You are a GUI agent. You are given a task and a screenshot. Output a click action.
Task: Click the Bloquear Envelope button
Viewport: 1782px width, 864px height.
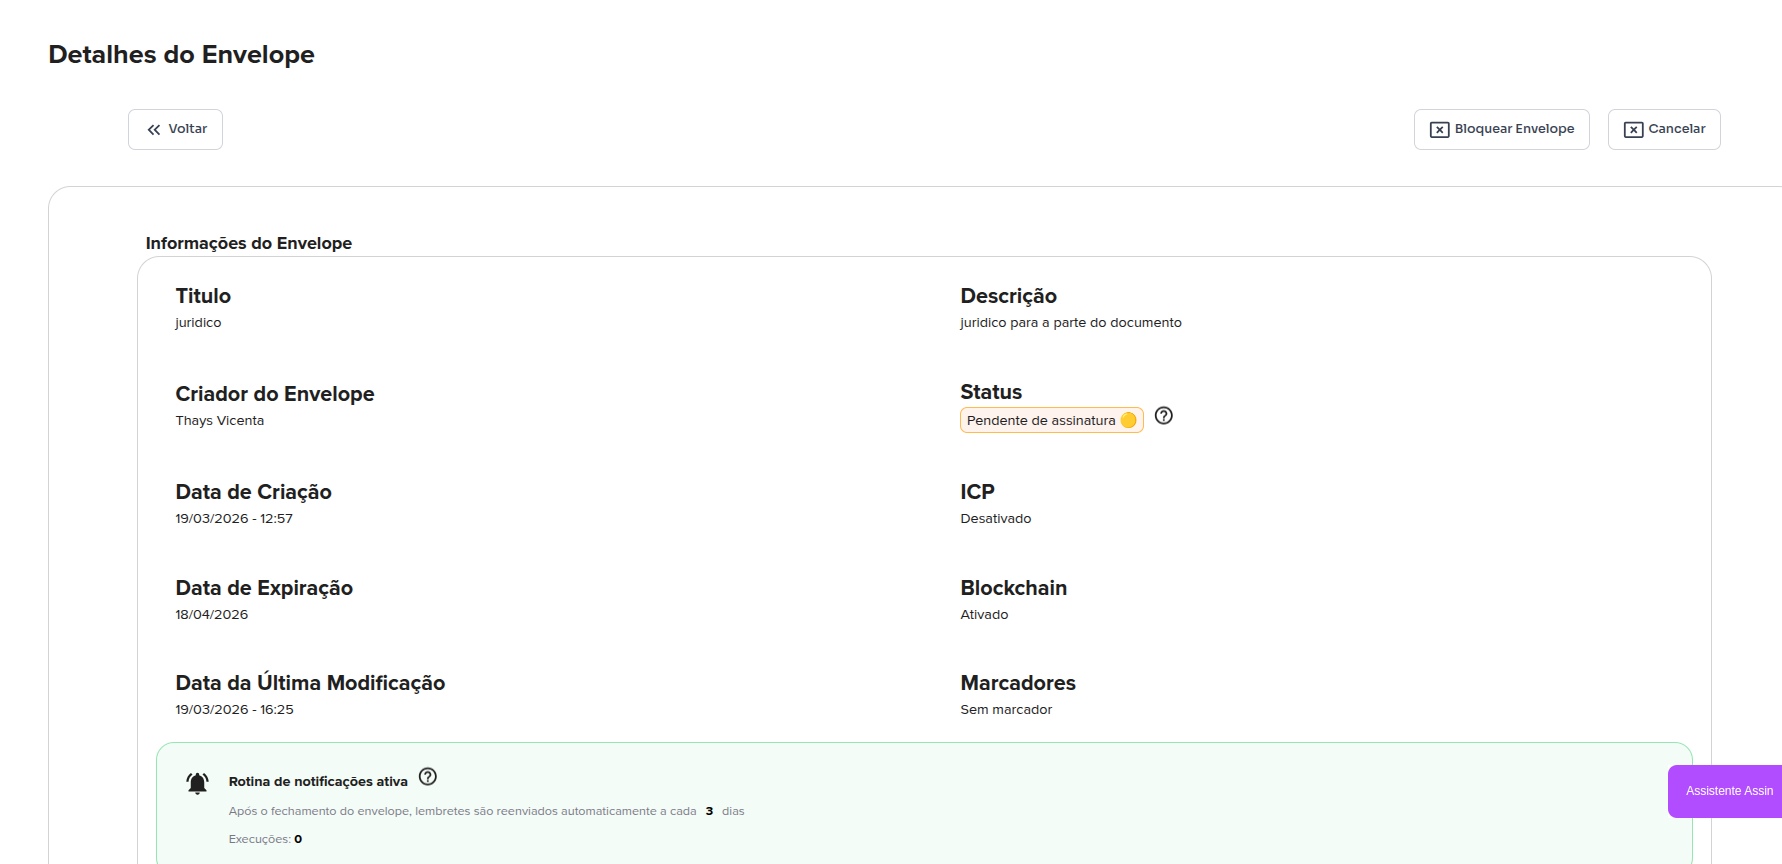pyautogui.click(x=1501, y=129)
